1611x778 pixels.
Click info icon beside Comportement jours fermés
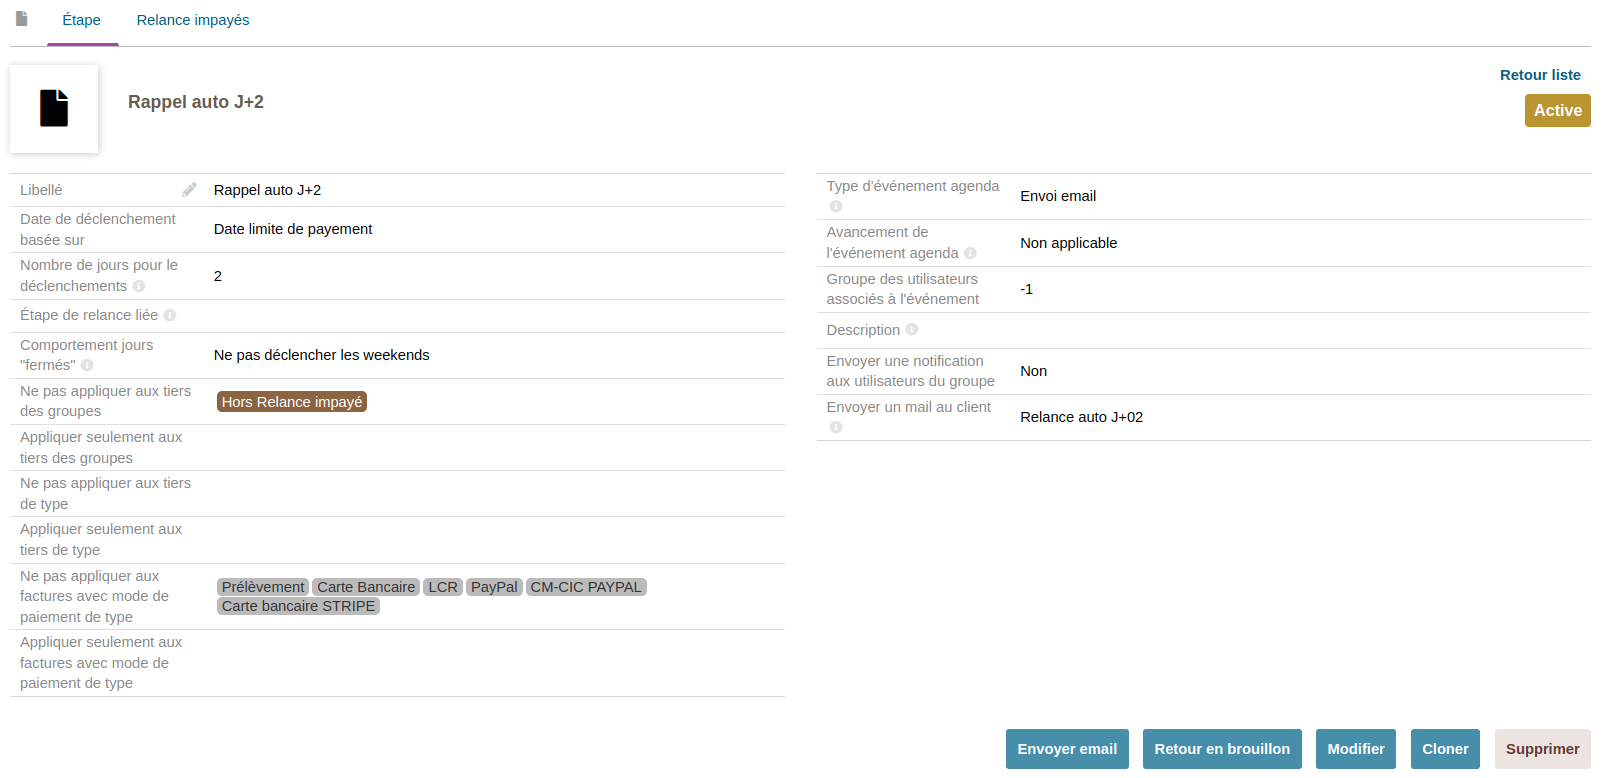(87, 365)
